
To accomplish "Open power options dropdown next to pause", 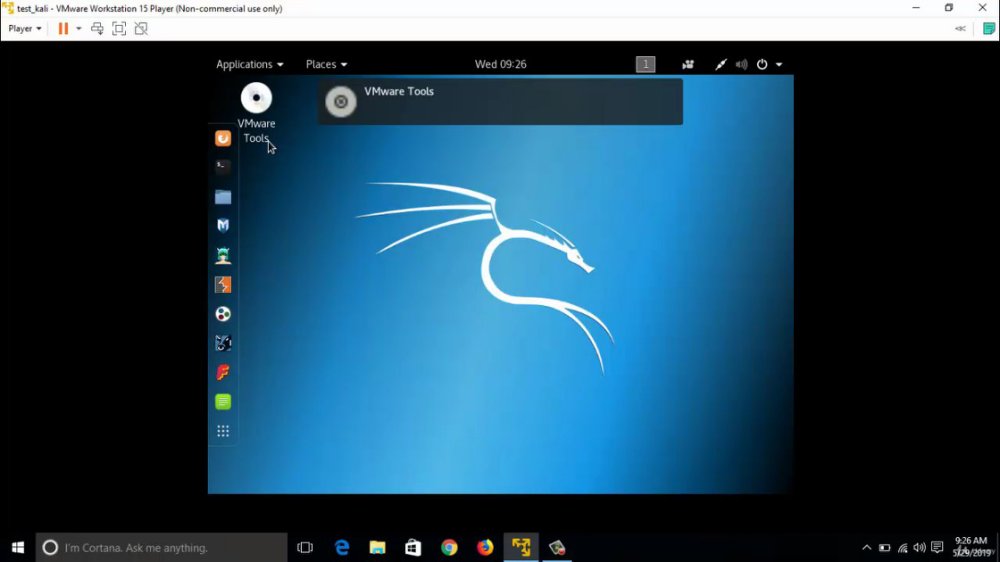I will pos(78,29).
